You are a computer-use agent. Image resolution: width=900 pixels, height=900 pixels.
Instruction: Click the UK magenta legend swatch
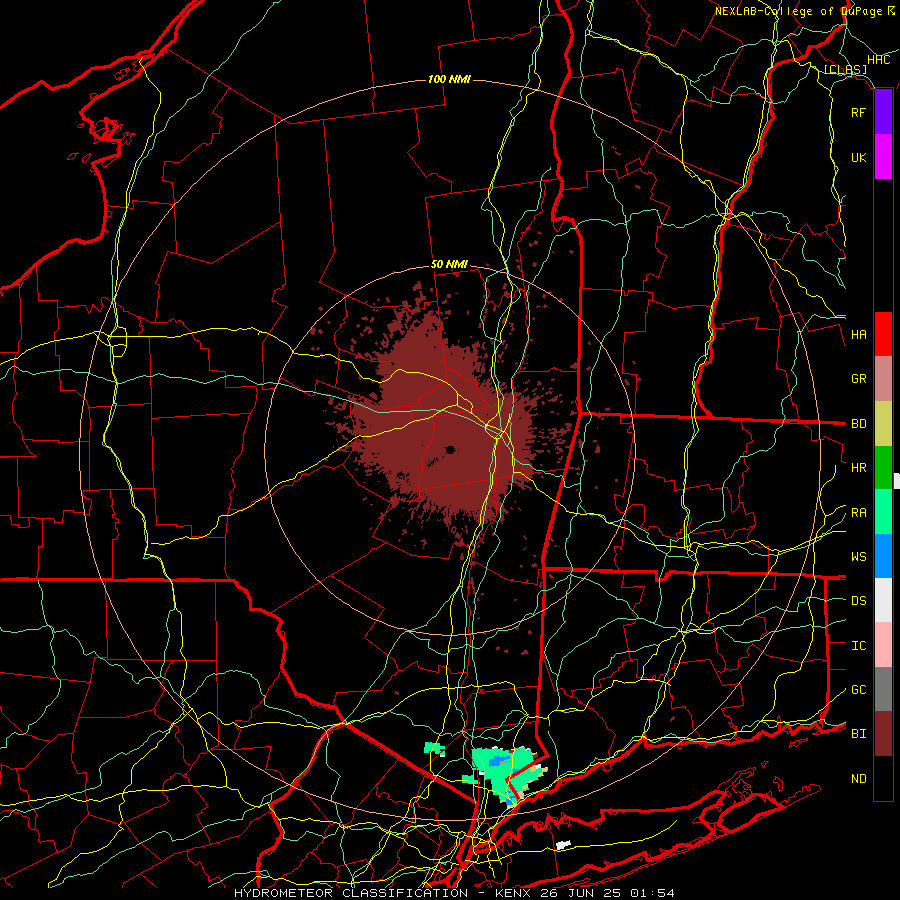(x=883, y=157)
